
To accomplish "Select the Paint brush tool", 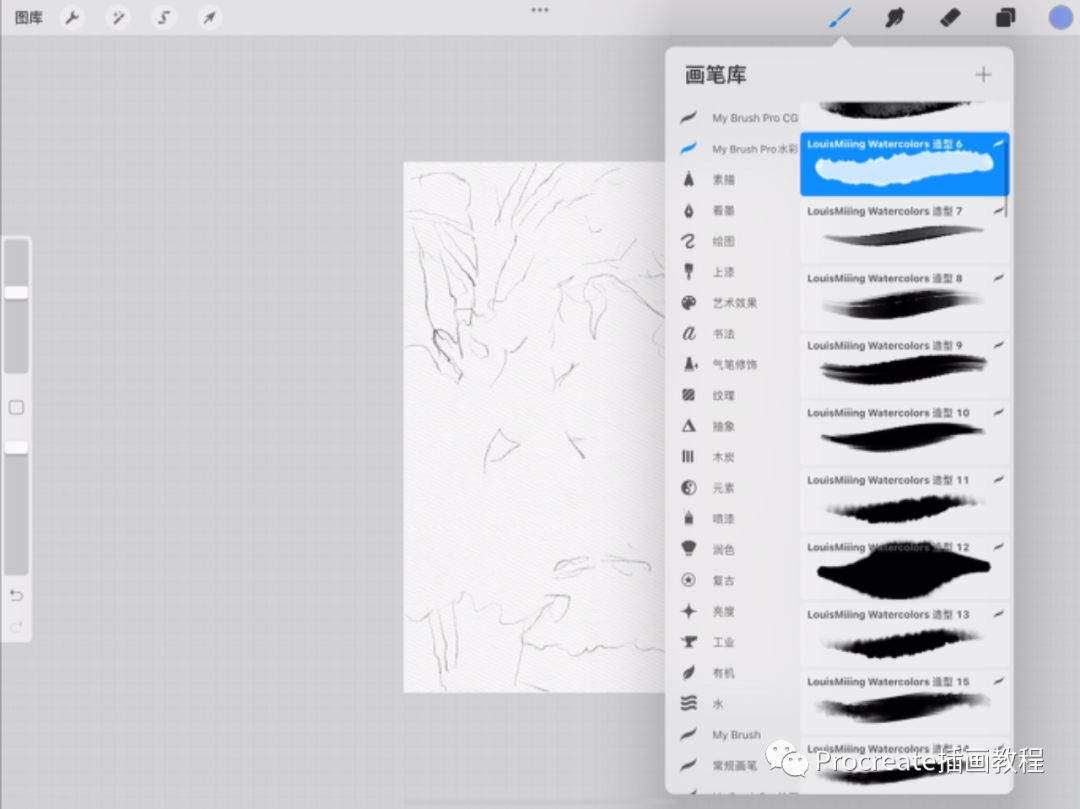I will (840, 17).
